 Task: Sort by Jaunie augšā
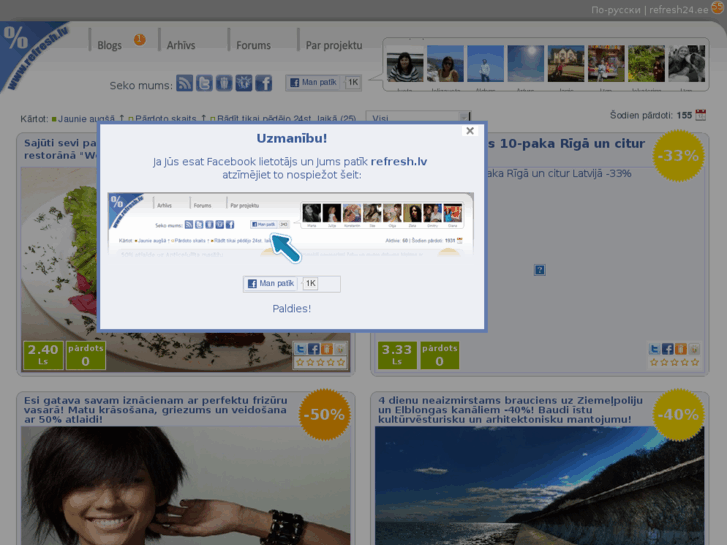tap(88, 119)
